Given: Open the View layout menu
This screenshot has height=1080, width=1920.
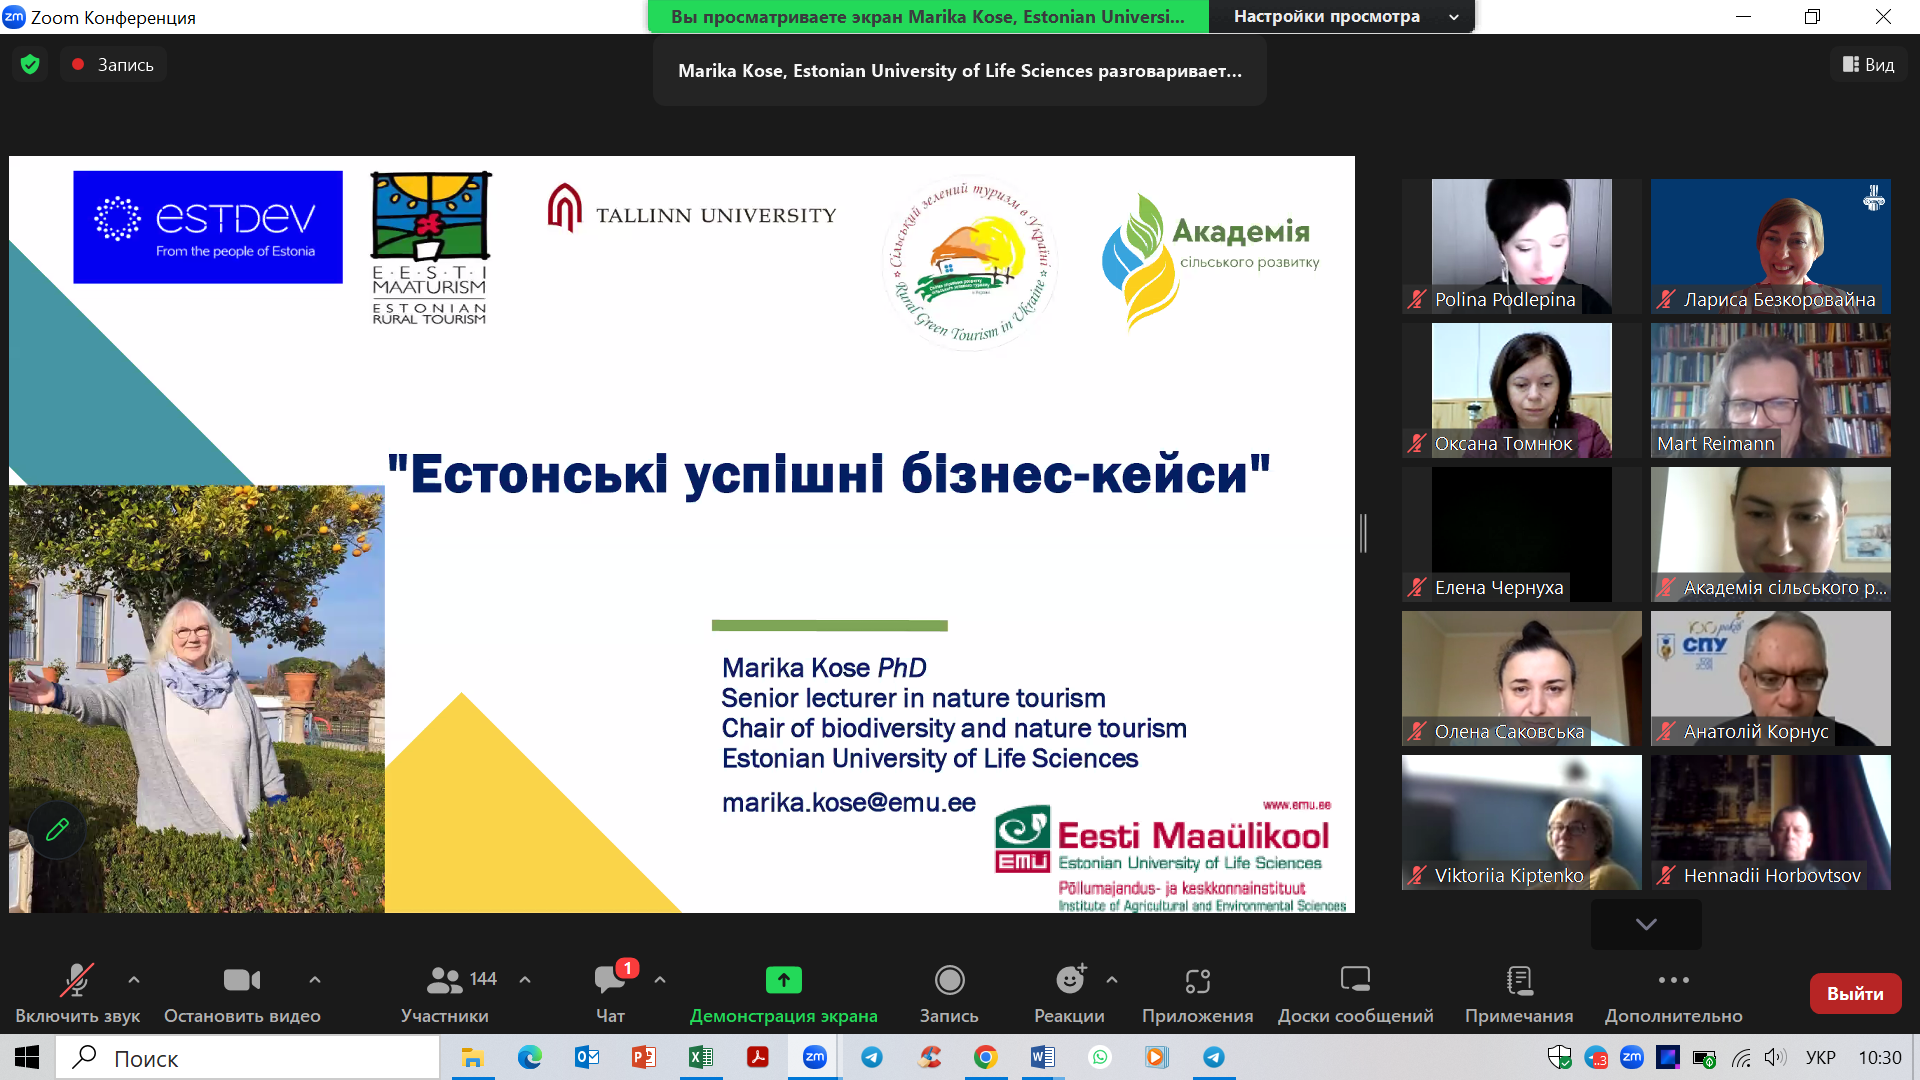Looking at the screenshot, I should pos(1868,65).
